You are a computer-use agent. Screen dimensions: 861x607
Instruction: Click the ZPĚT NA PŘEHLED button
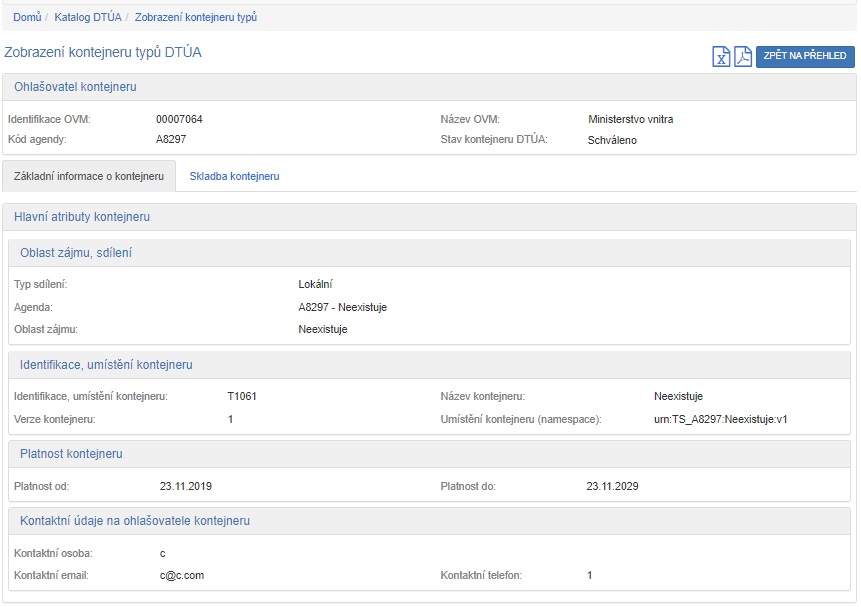[x=805, y=56]
